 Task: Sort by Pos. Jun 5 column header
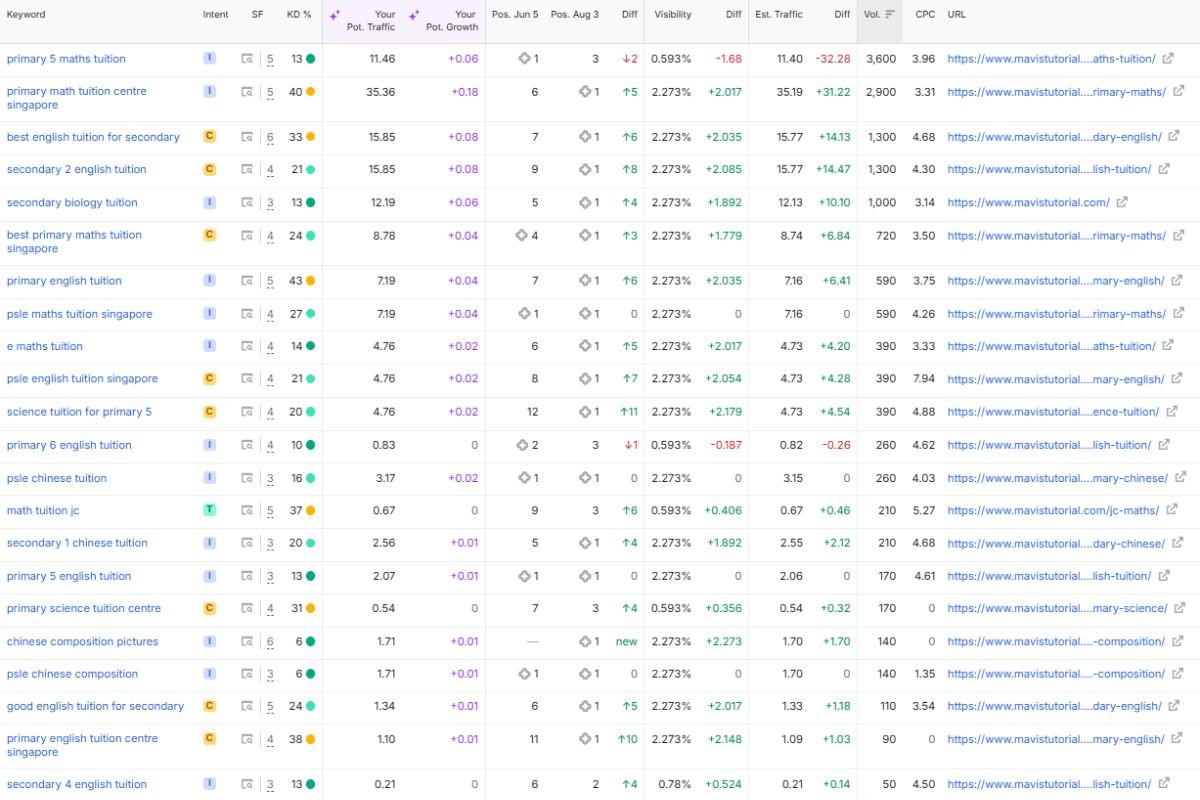coord(515,15)
